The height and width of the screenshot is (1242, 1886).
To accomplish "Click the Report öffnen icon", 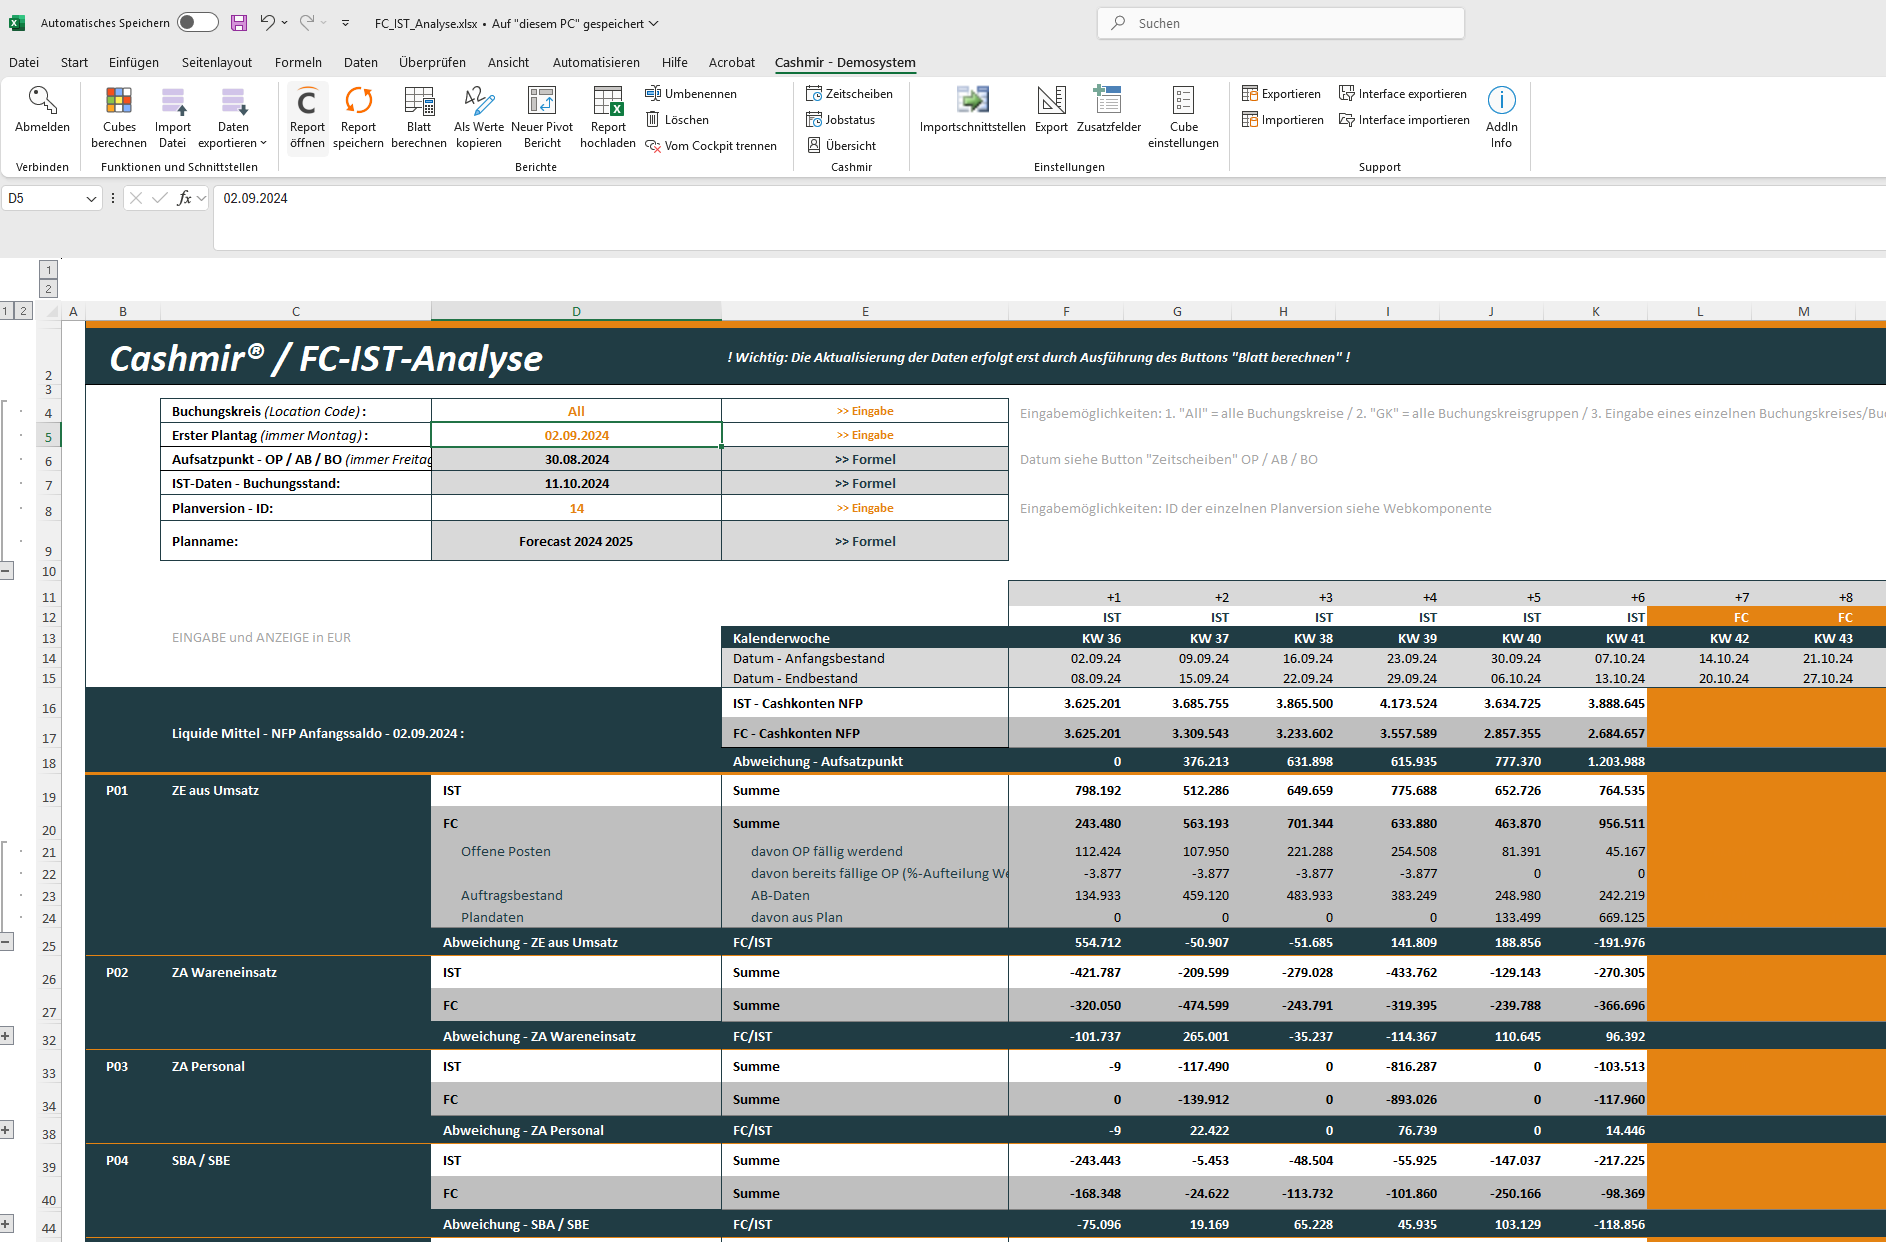I will click(307, 100).
